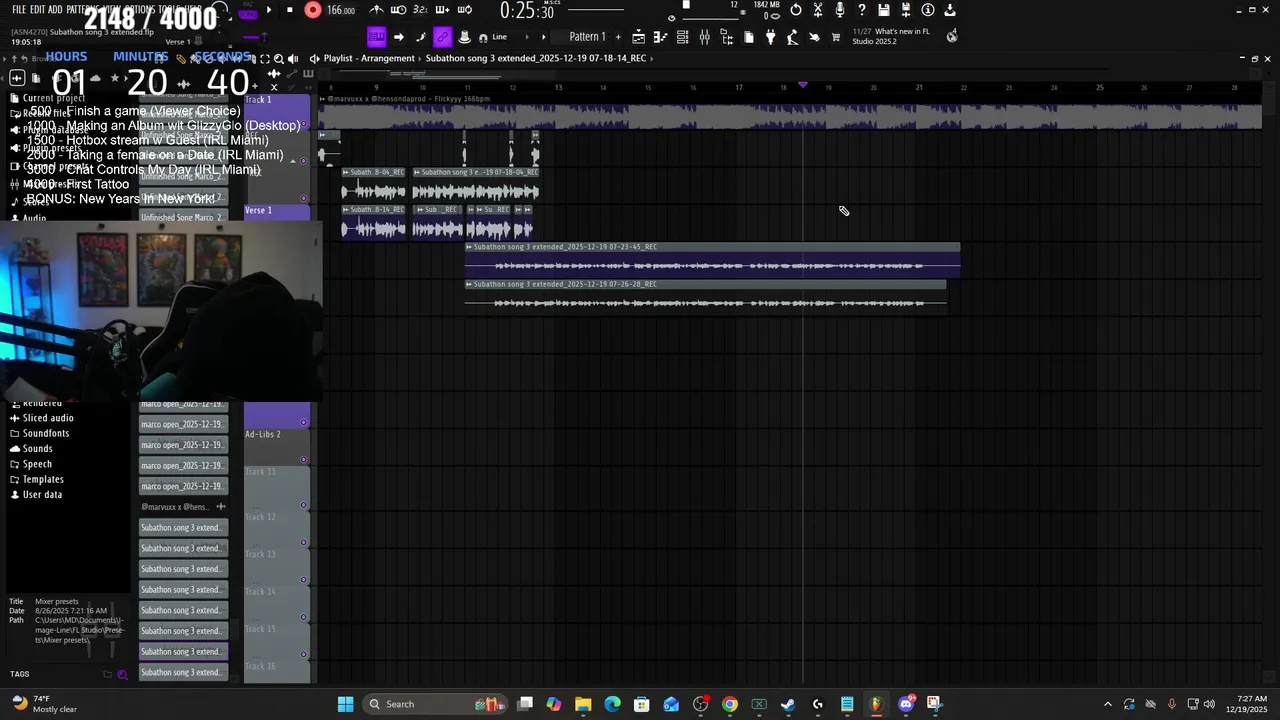Screen dimensions: 1280x720
Task: Click the playlist timeline purple playhead marker
Action: pos(802,85)
